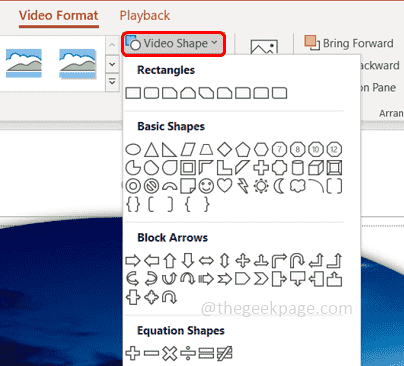Screen dimensions: 404x366
Task: Select the Cylinder shape
Action: 297,168
